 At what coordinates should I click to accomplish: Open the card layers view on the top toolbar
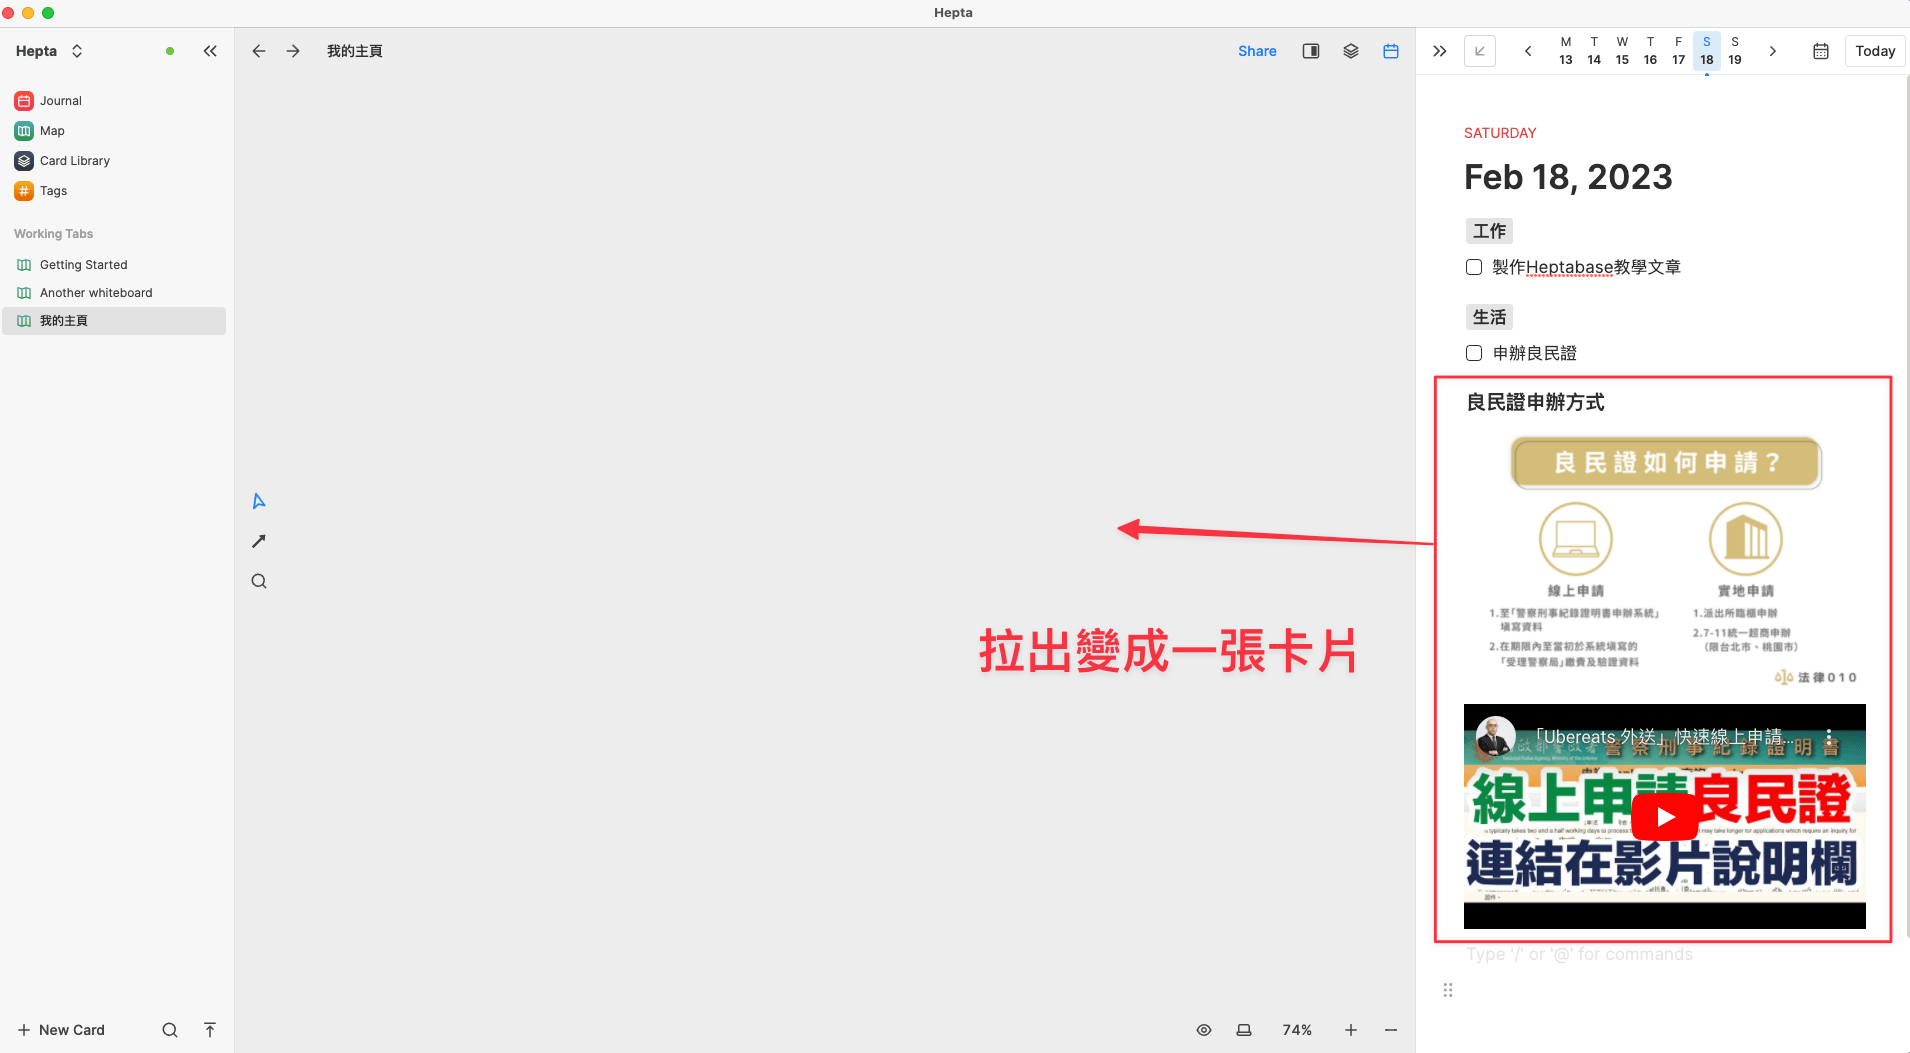[x=1350, y=50]
